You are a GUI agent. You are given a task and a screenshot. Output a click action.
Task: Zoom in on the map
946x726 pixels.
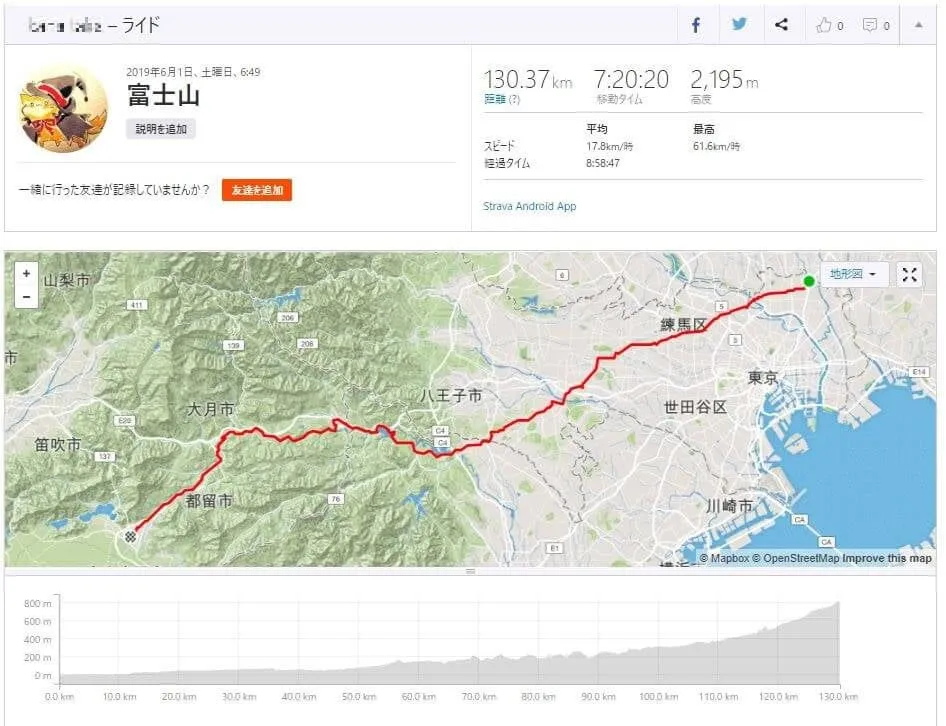26,273
